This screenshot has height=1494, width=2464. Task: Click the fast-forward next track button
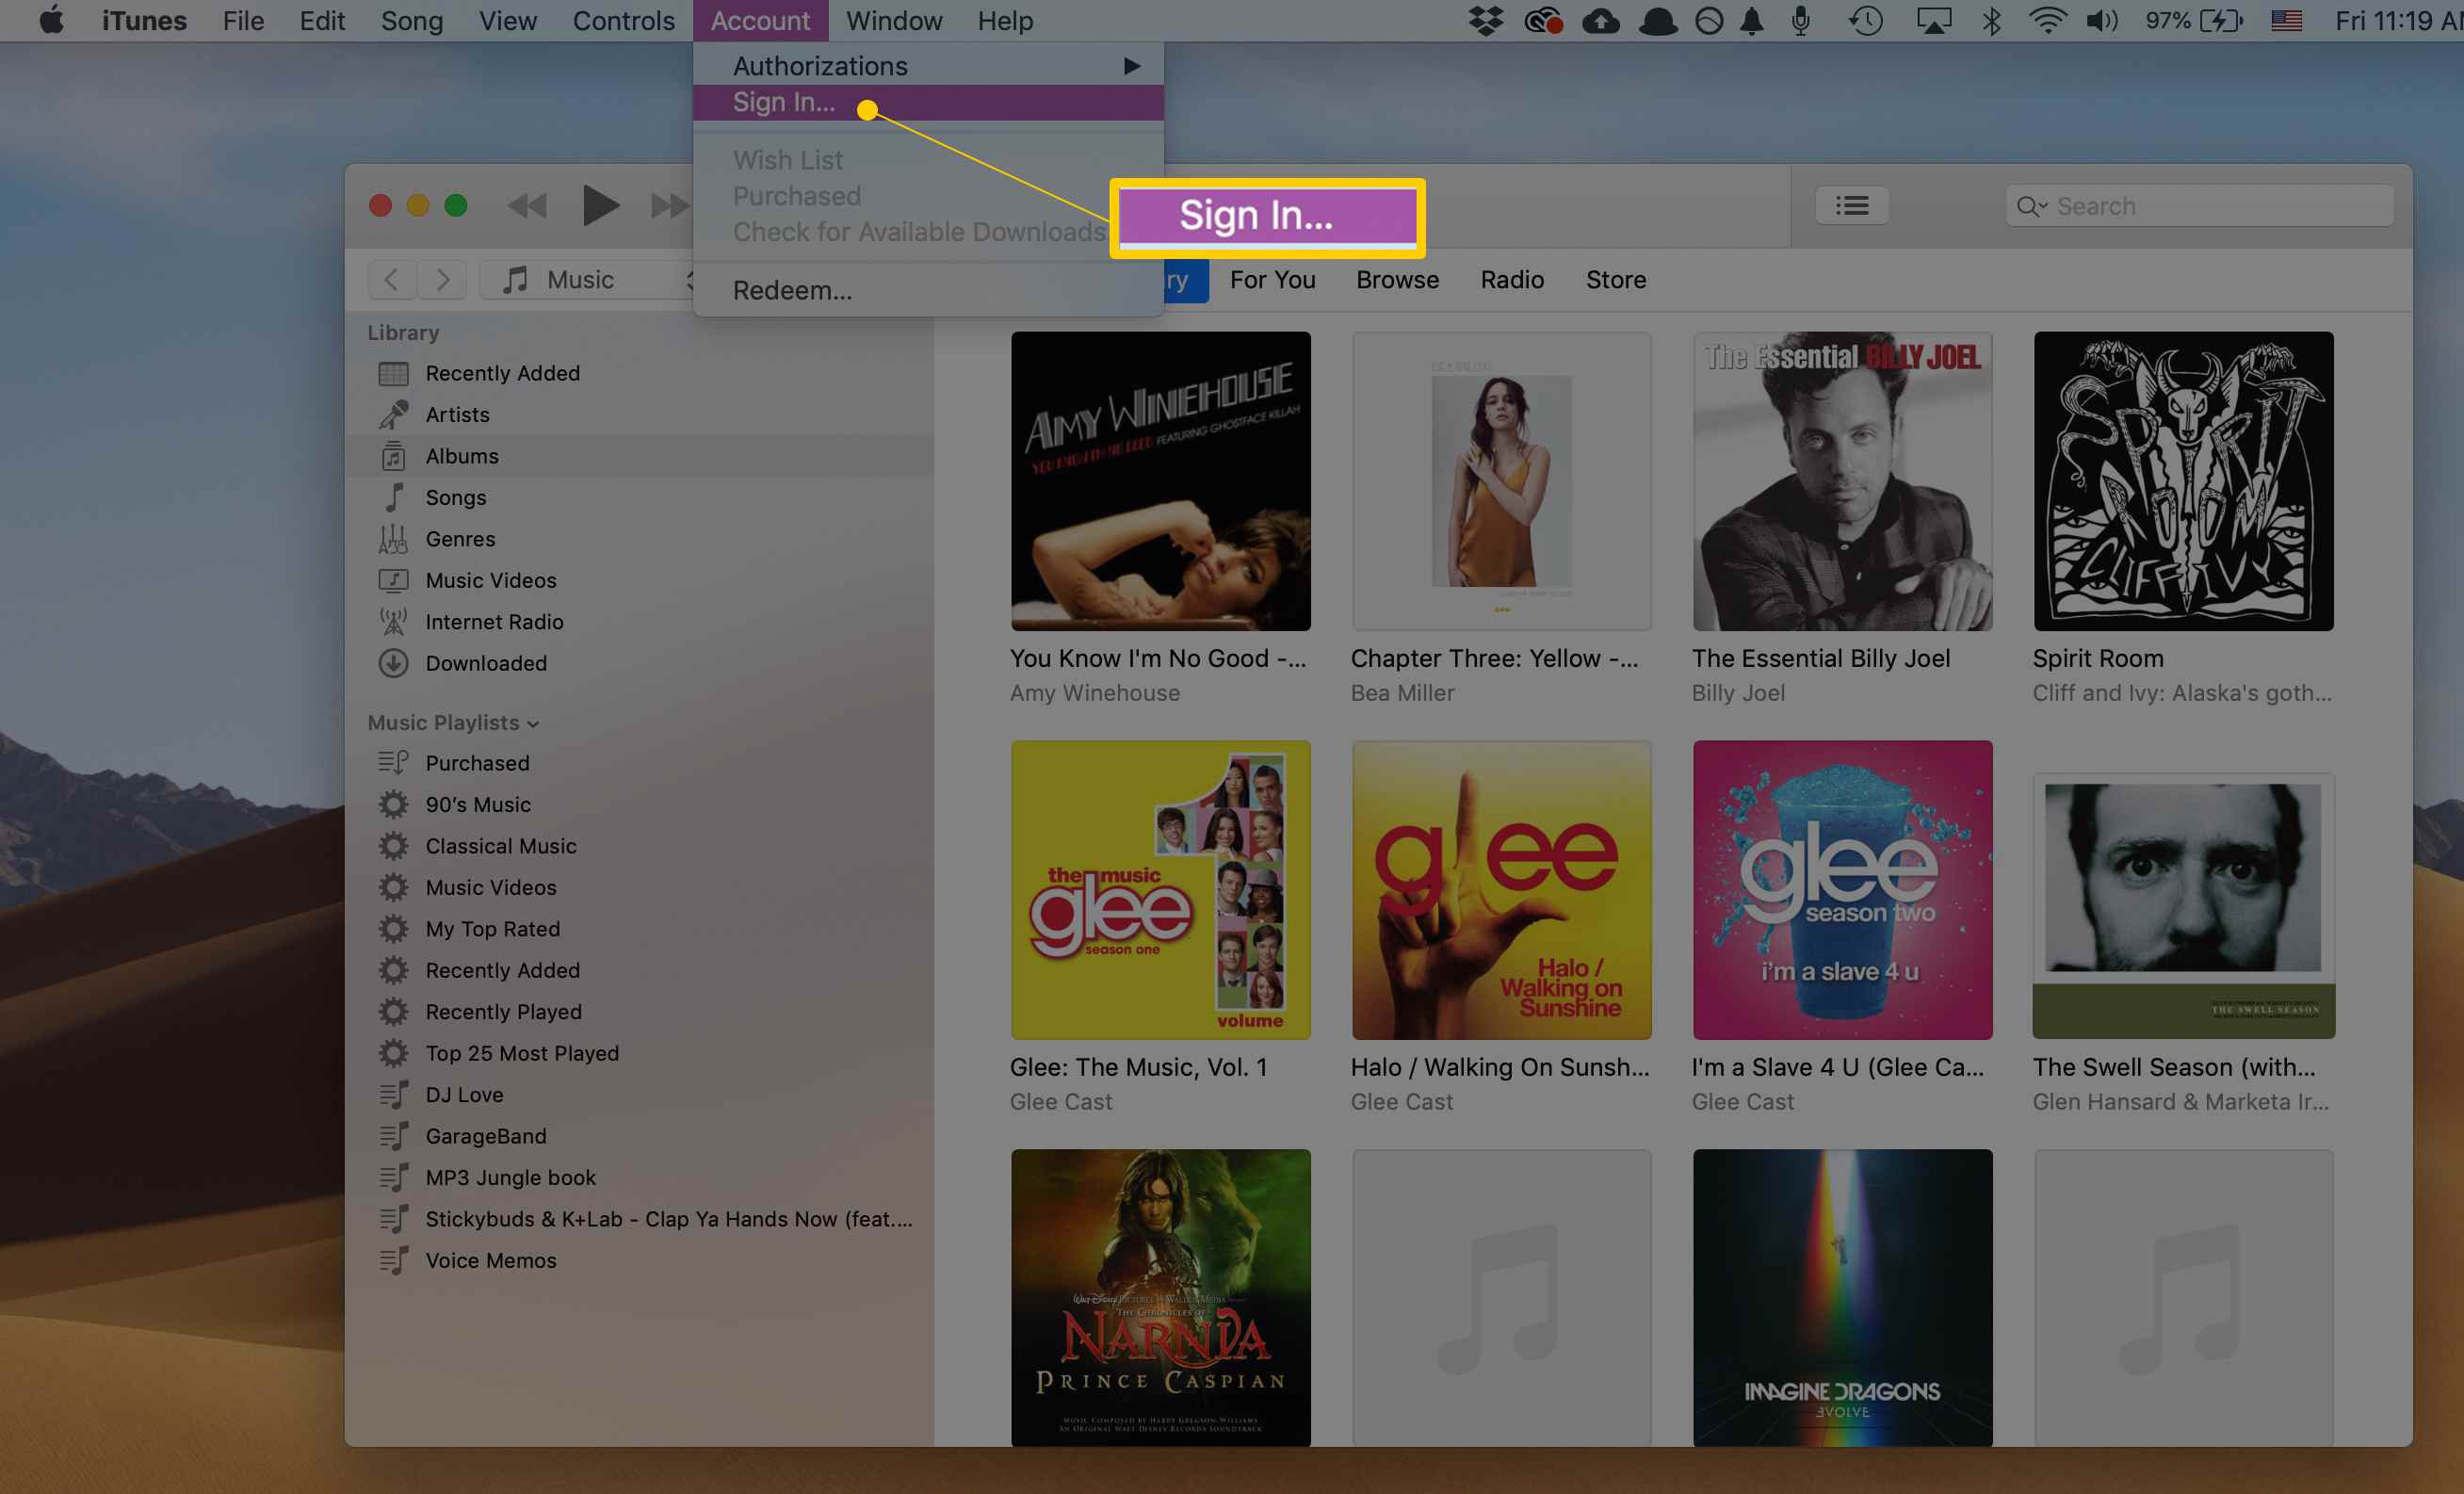[x=669, y=206]
